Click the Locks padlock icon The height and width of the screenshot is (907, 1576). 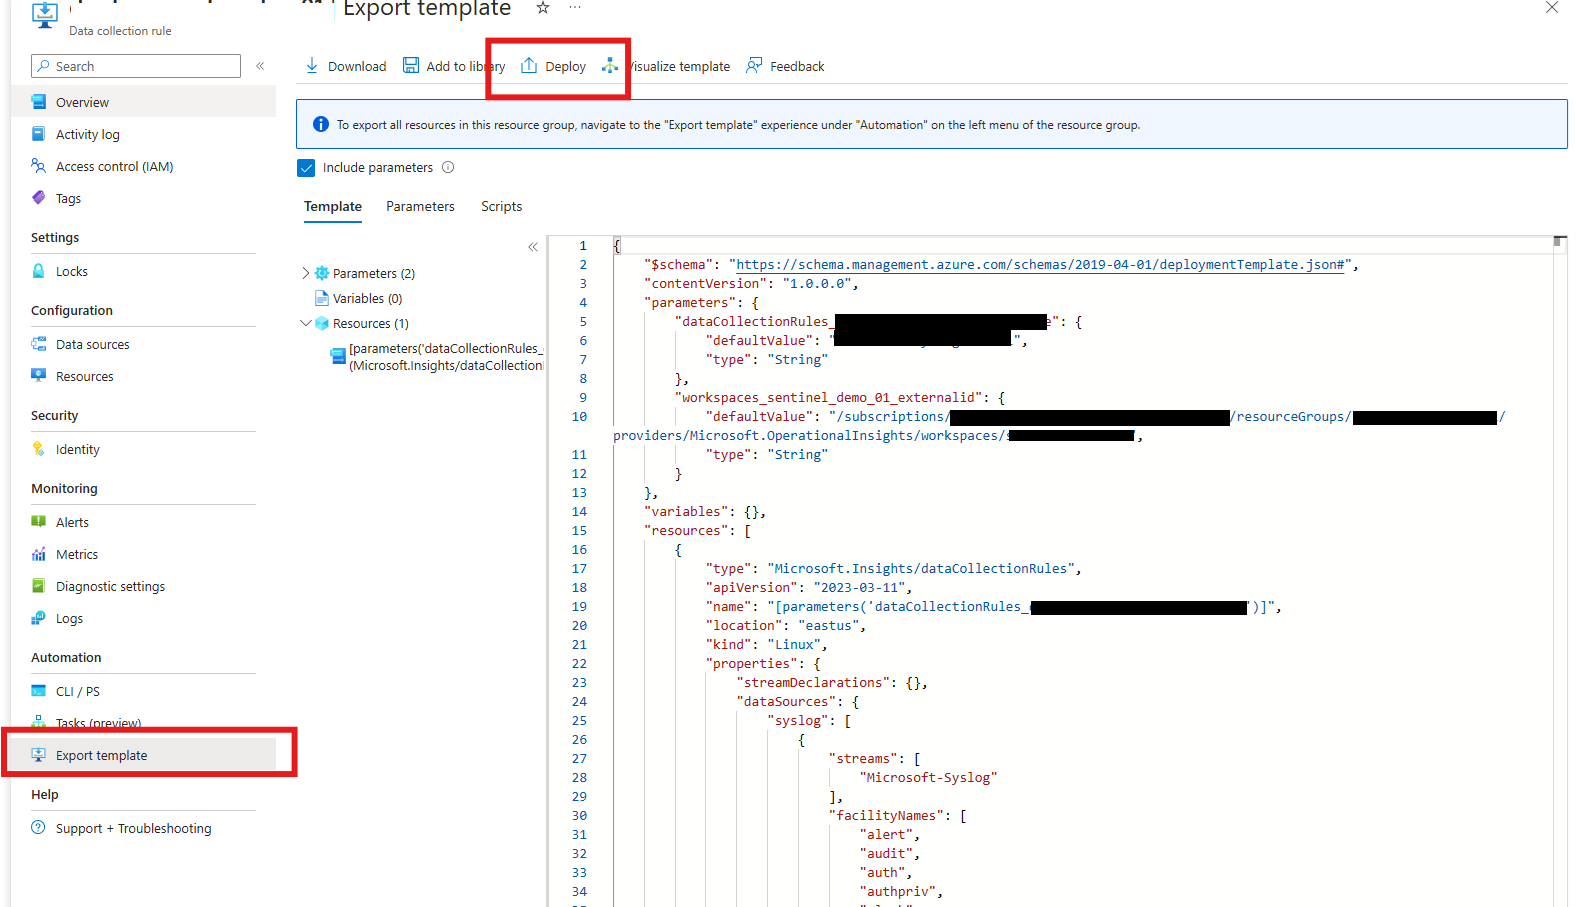pyautogui.click(x=39, y=271)
